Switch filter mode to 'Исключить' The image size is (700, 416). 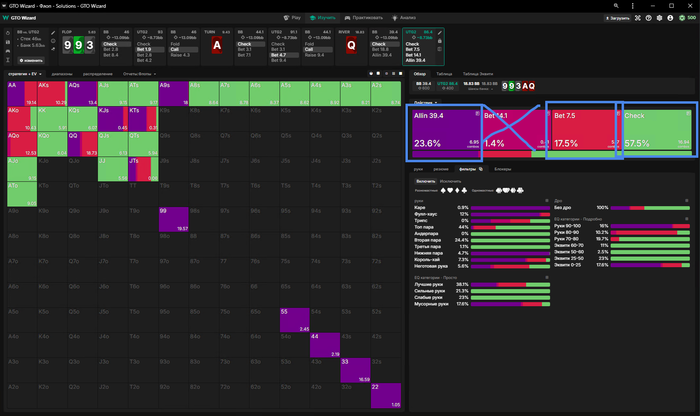point(450,181)
